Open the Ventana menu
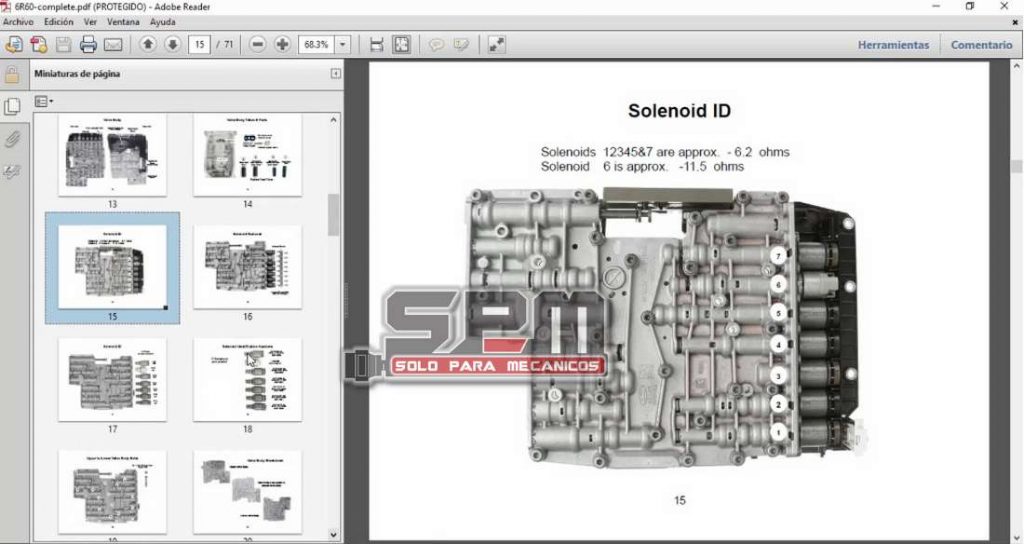The image size is (1024, 544). [123, 22]
